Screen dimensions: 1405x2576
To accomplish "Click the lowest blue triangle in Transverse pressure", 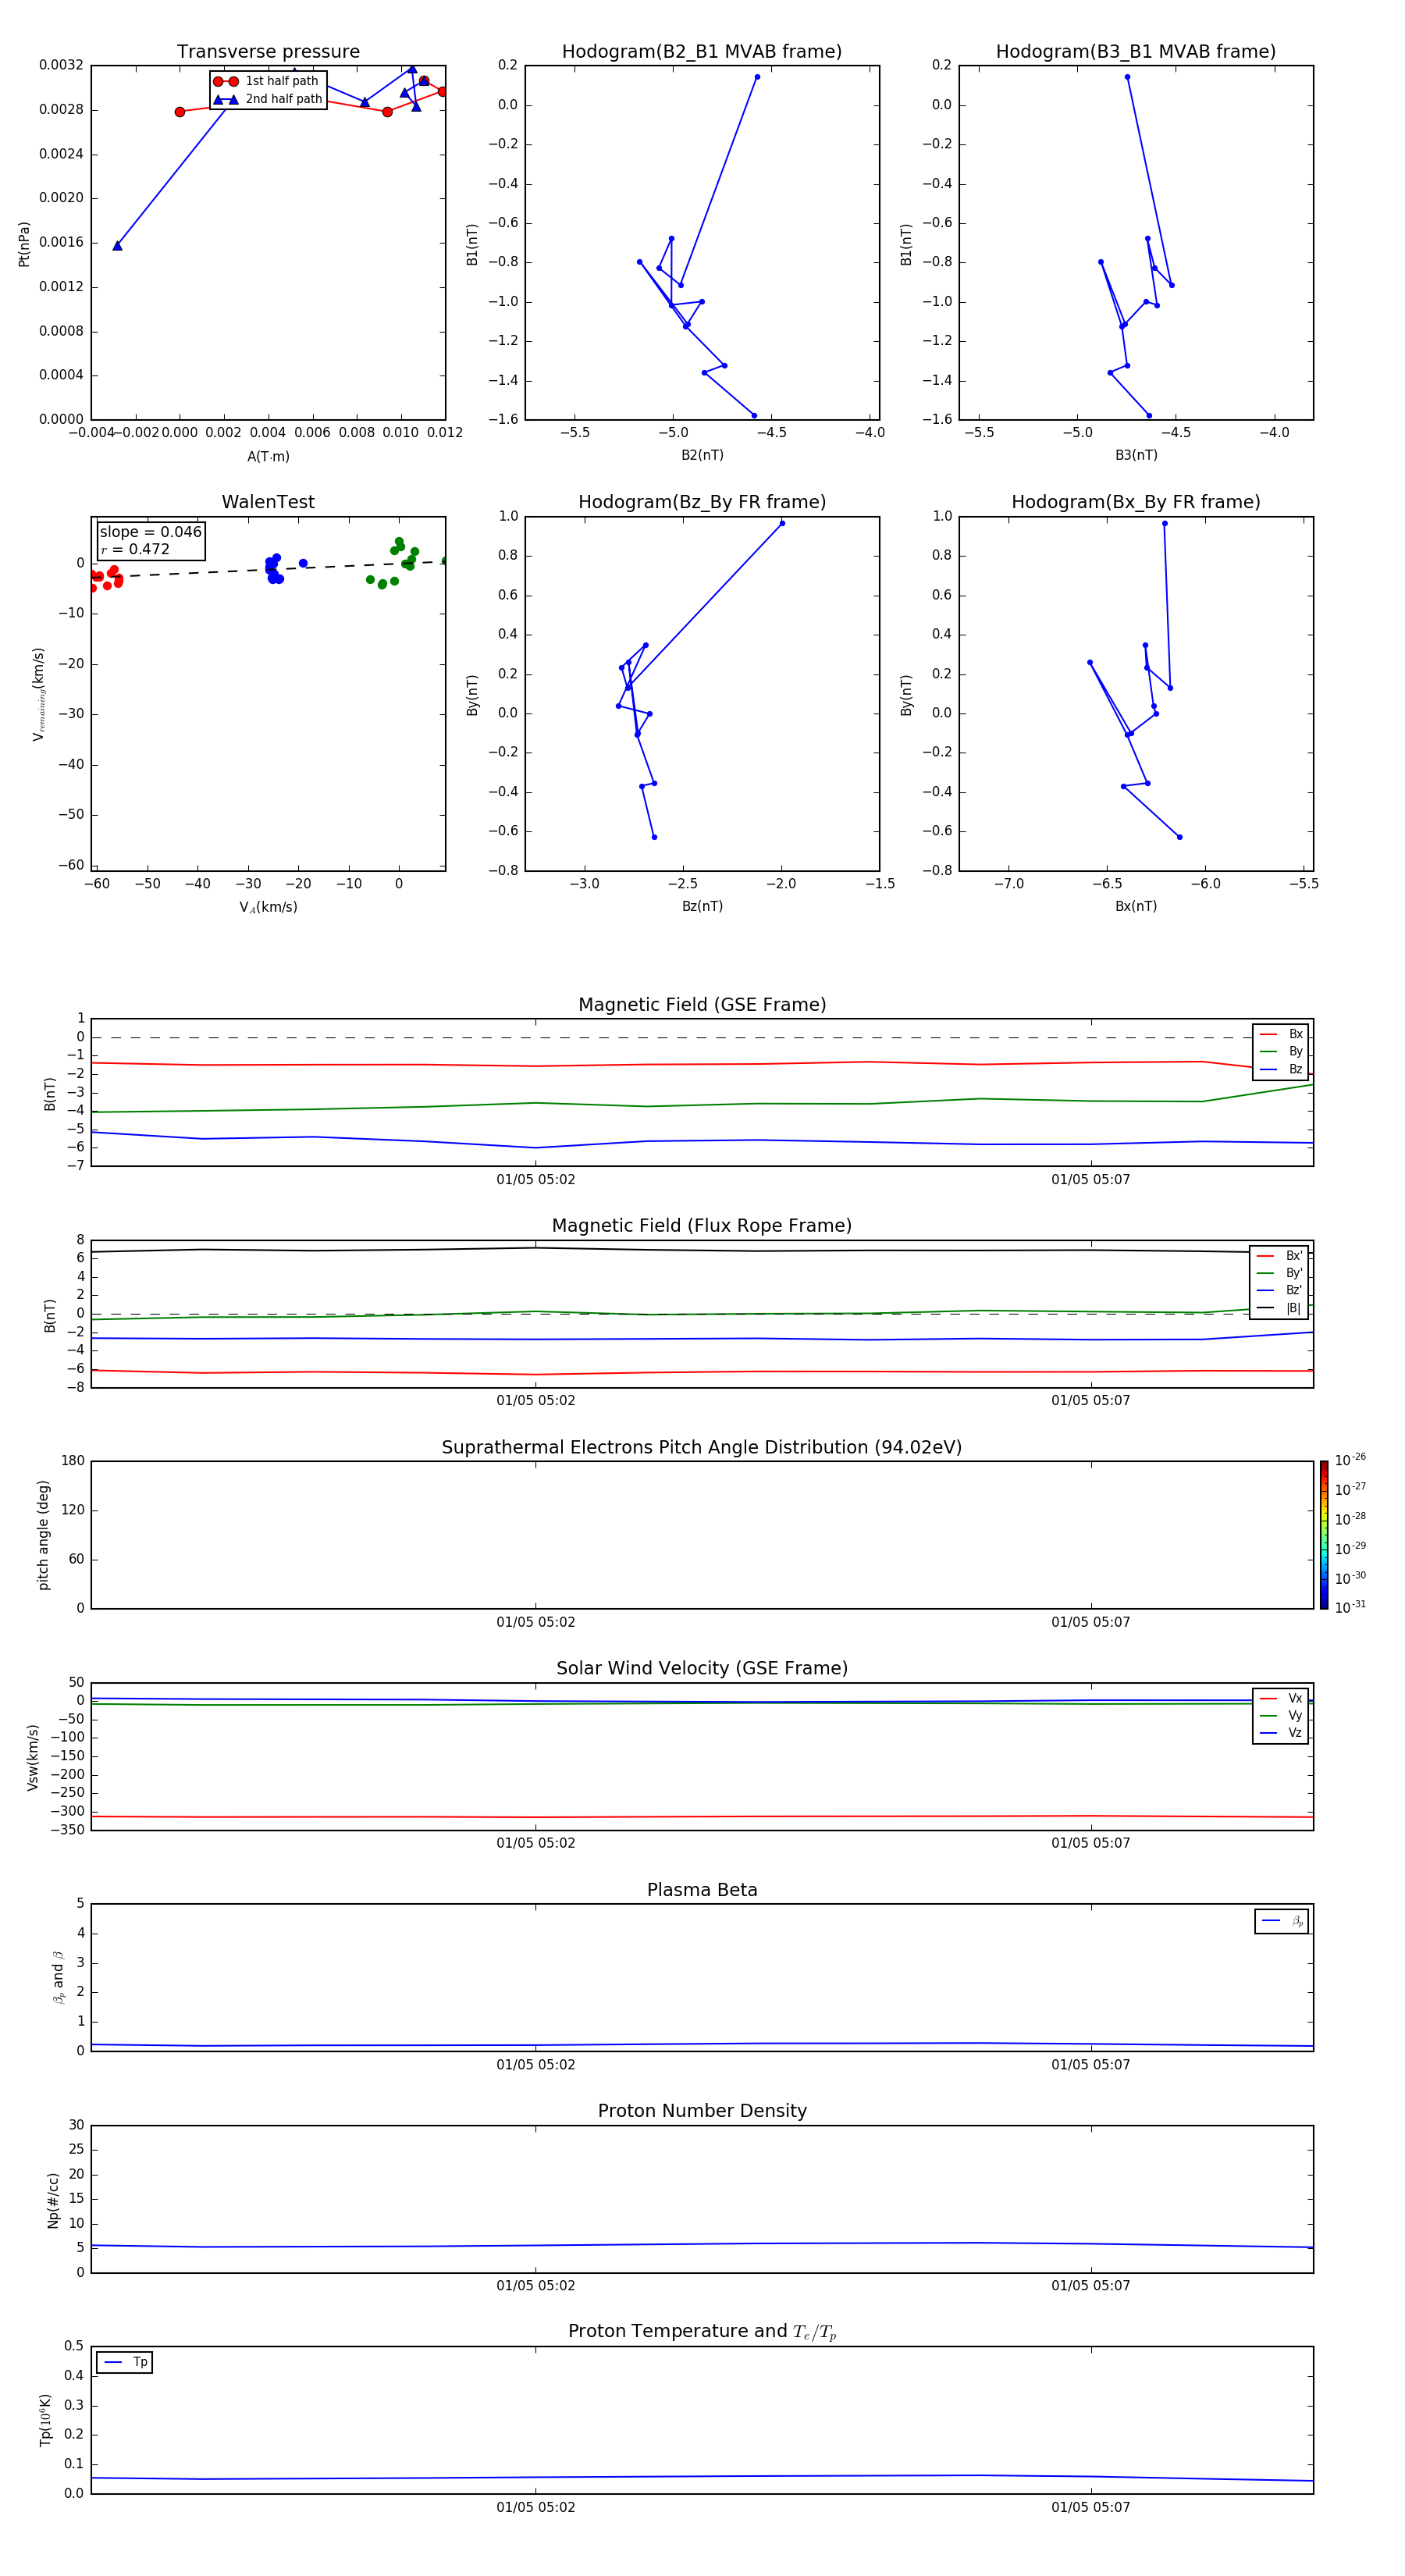I will pos(117,245).
